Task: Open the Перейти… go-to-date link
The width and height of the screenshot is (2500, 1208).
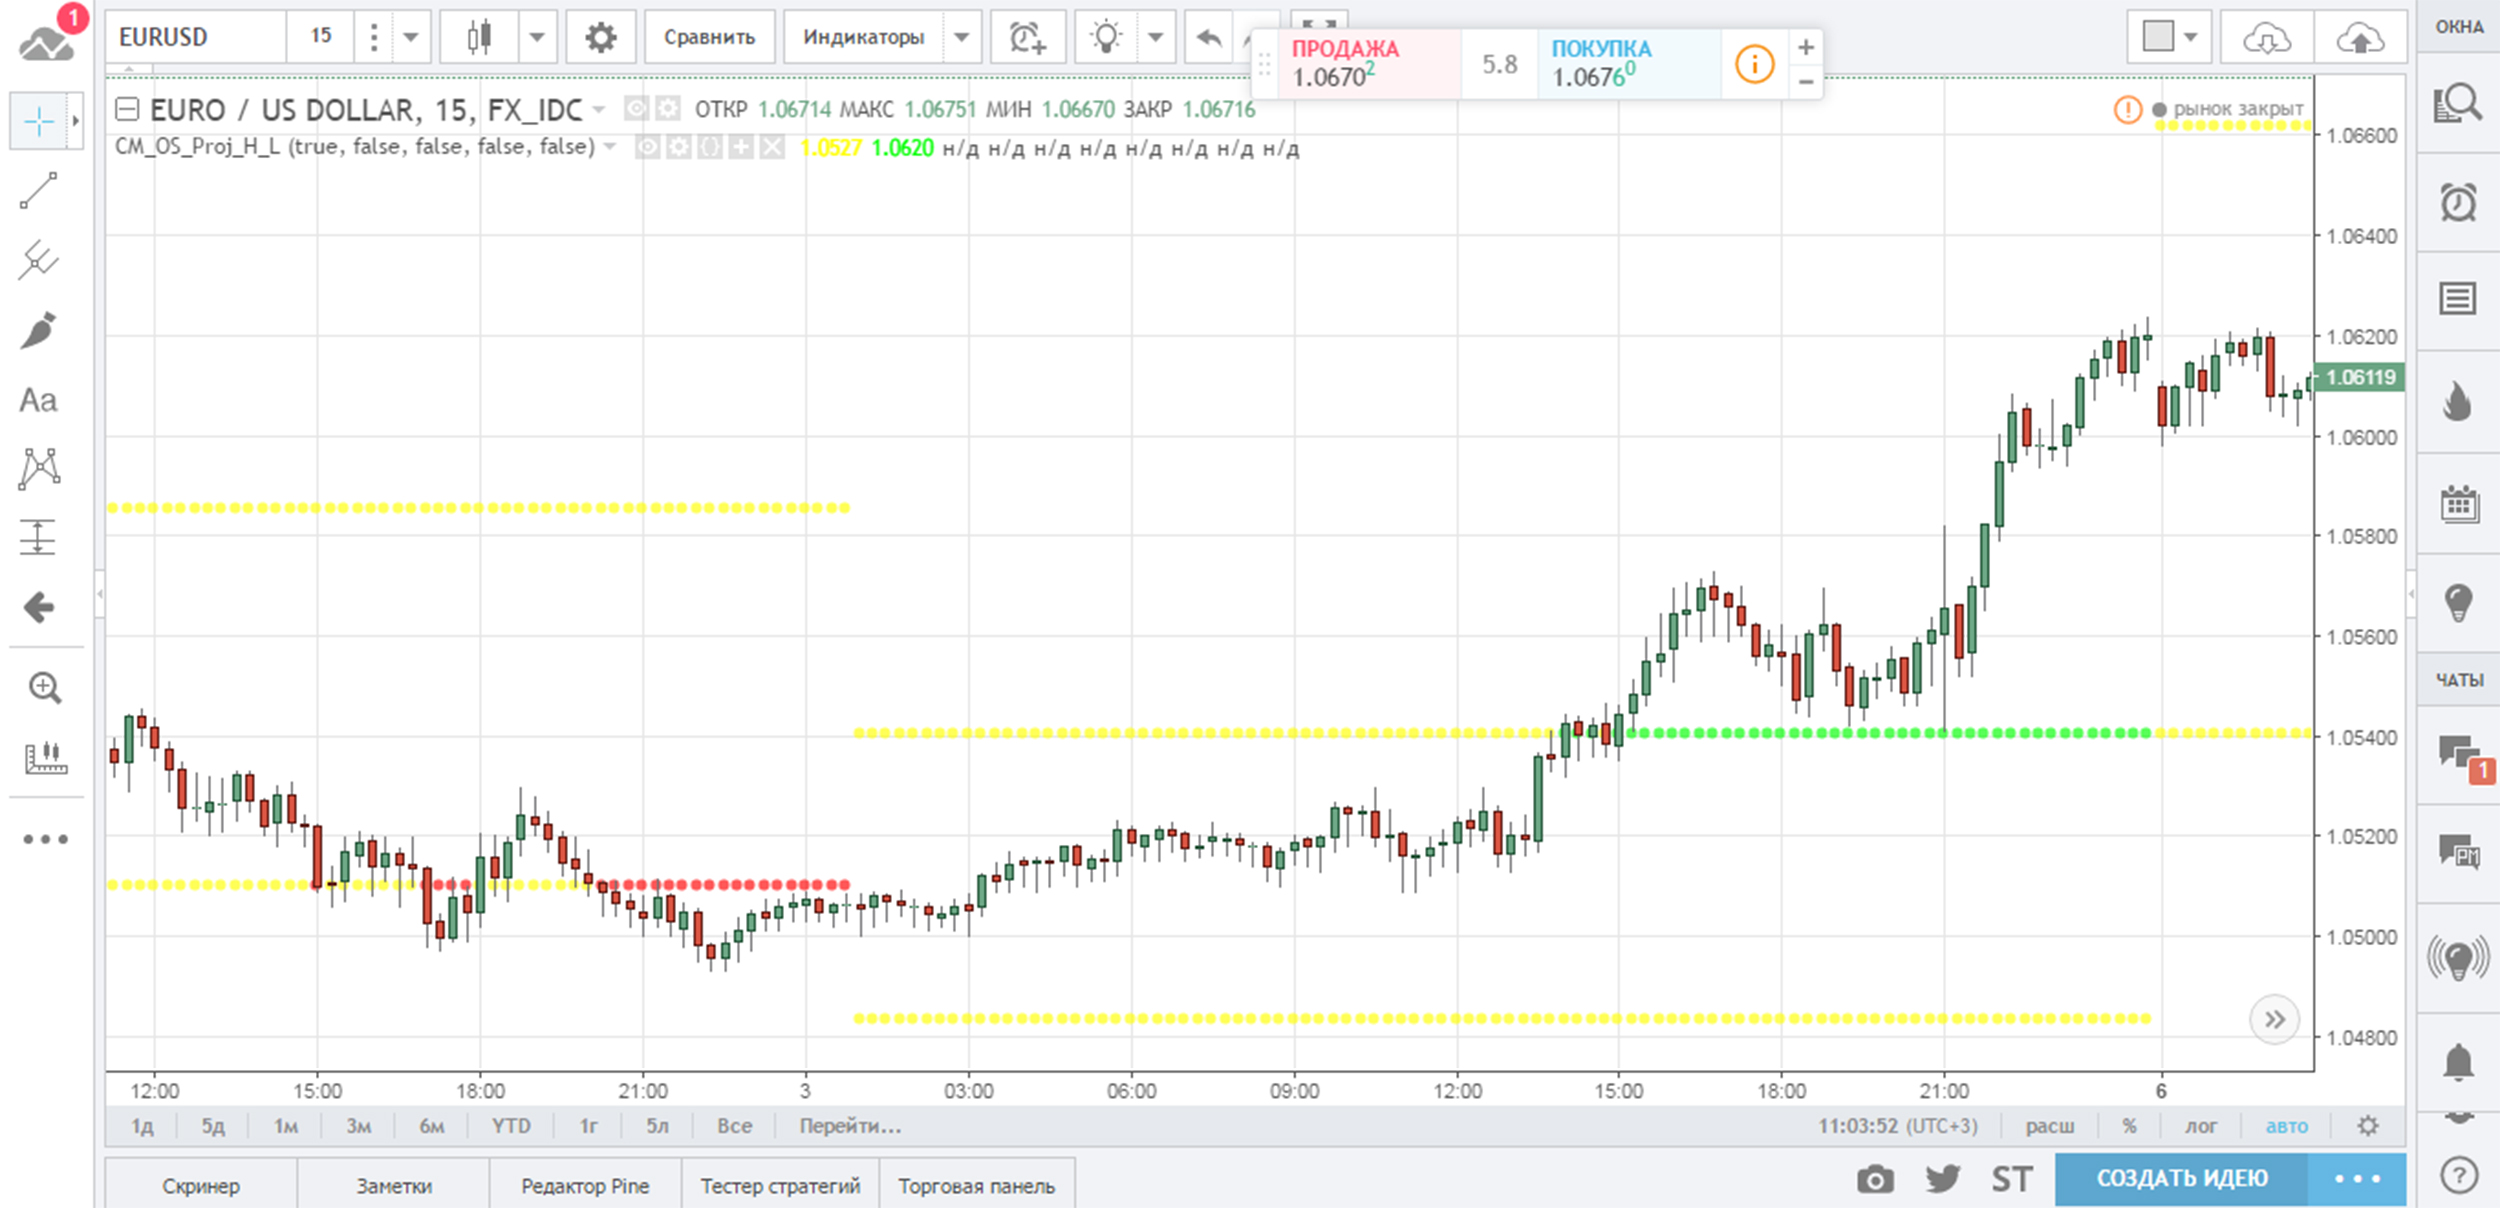Action: [x=850, y=1126]
